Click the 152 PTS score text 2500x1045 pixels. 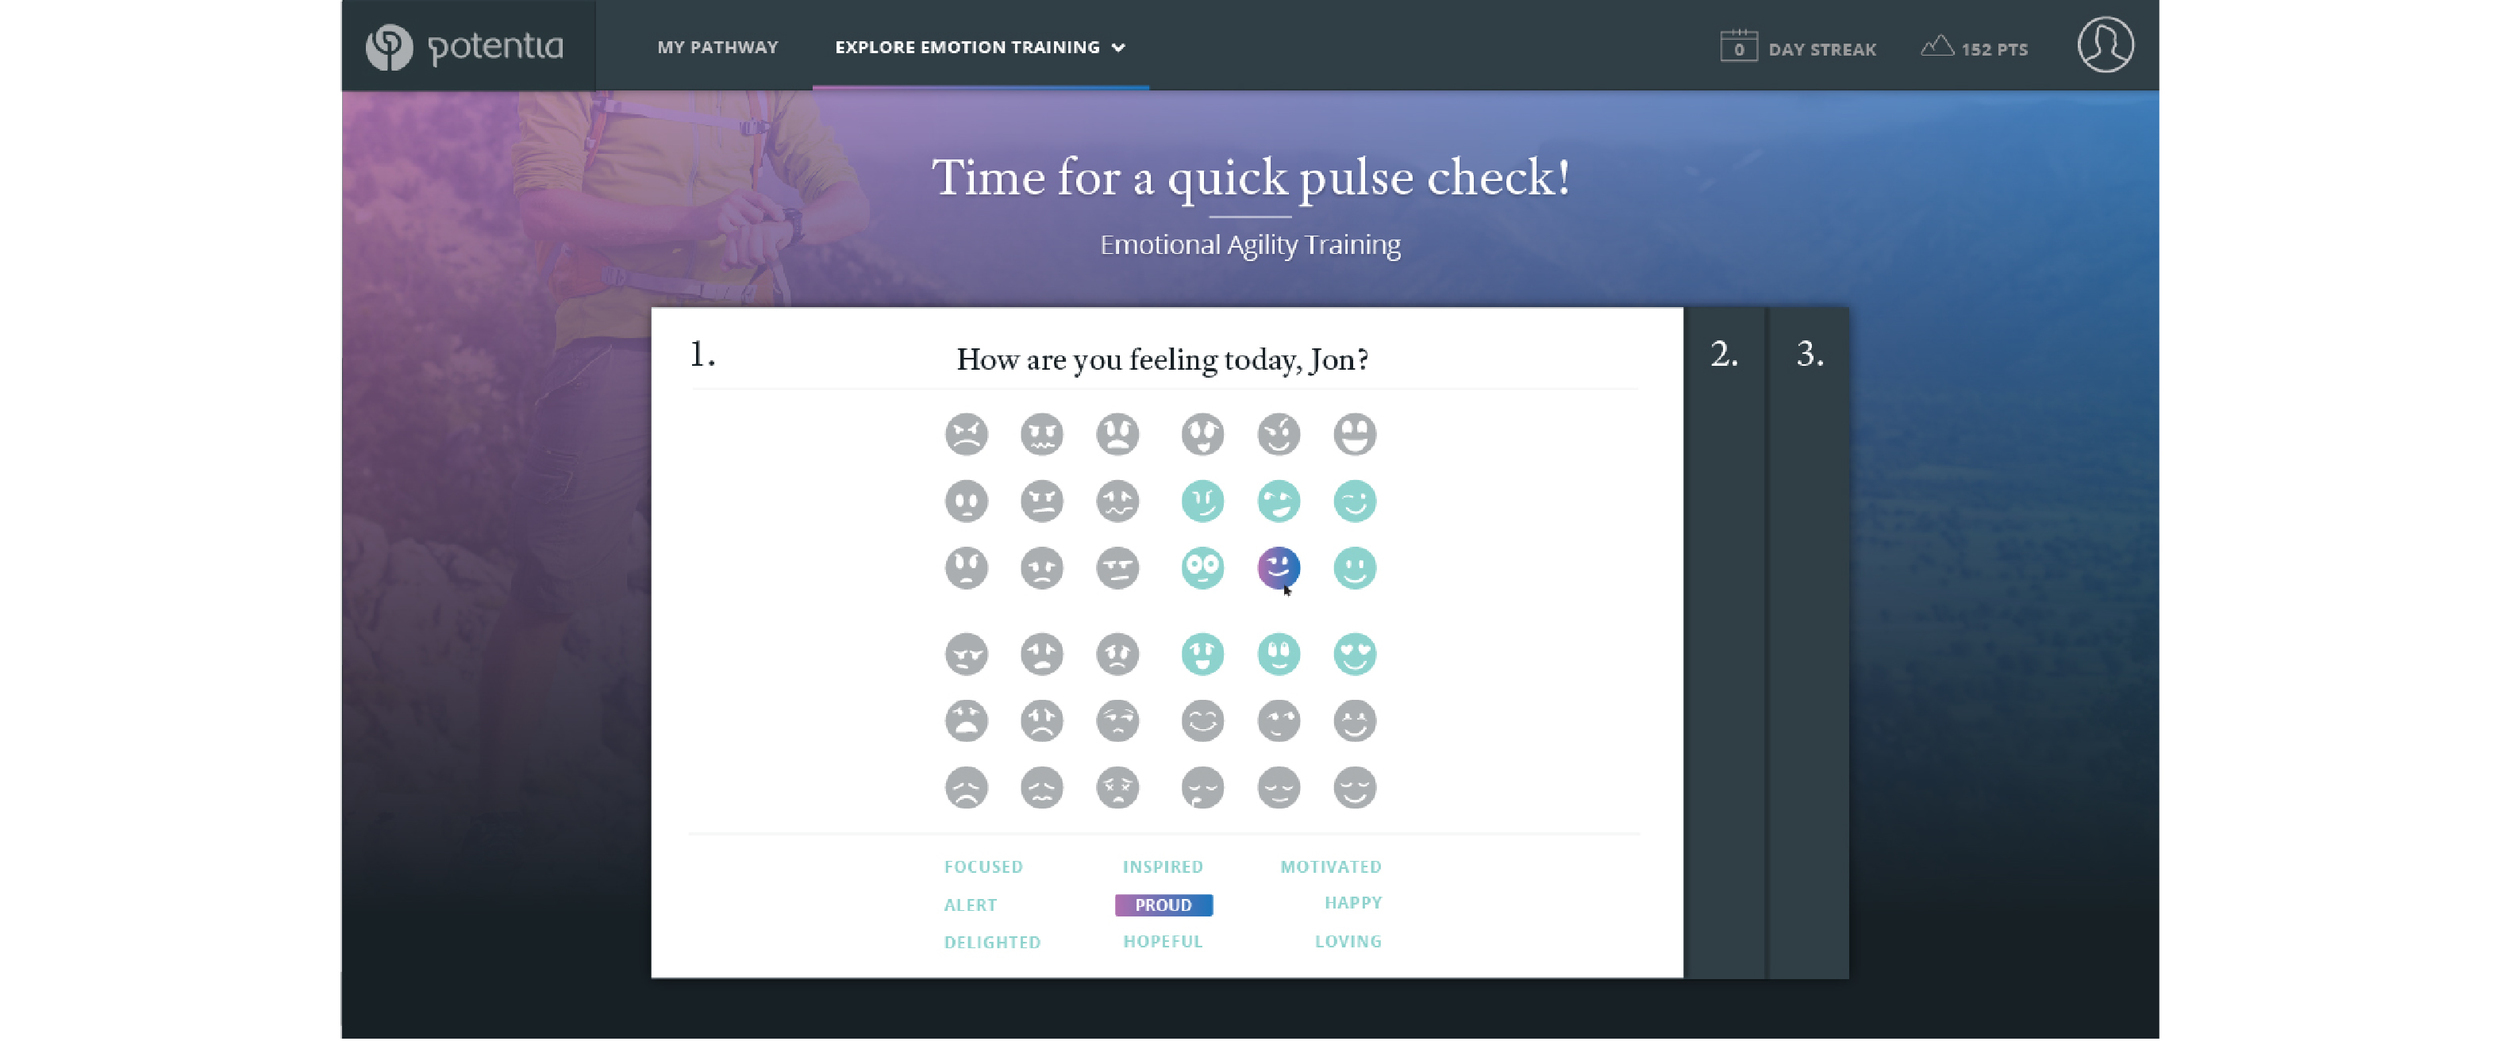(1994, 49)
